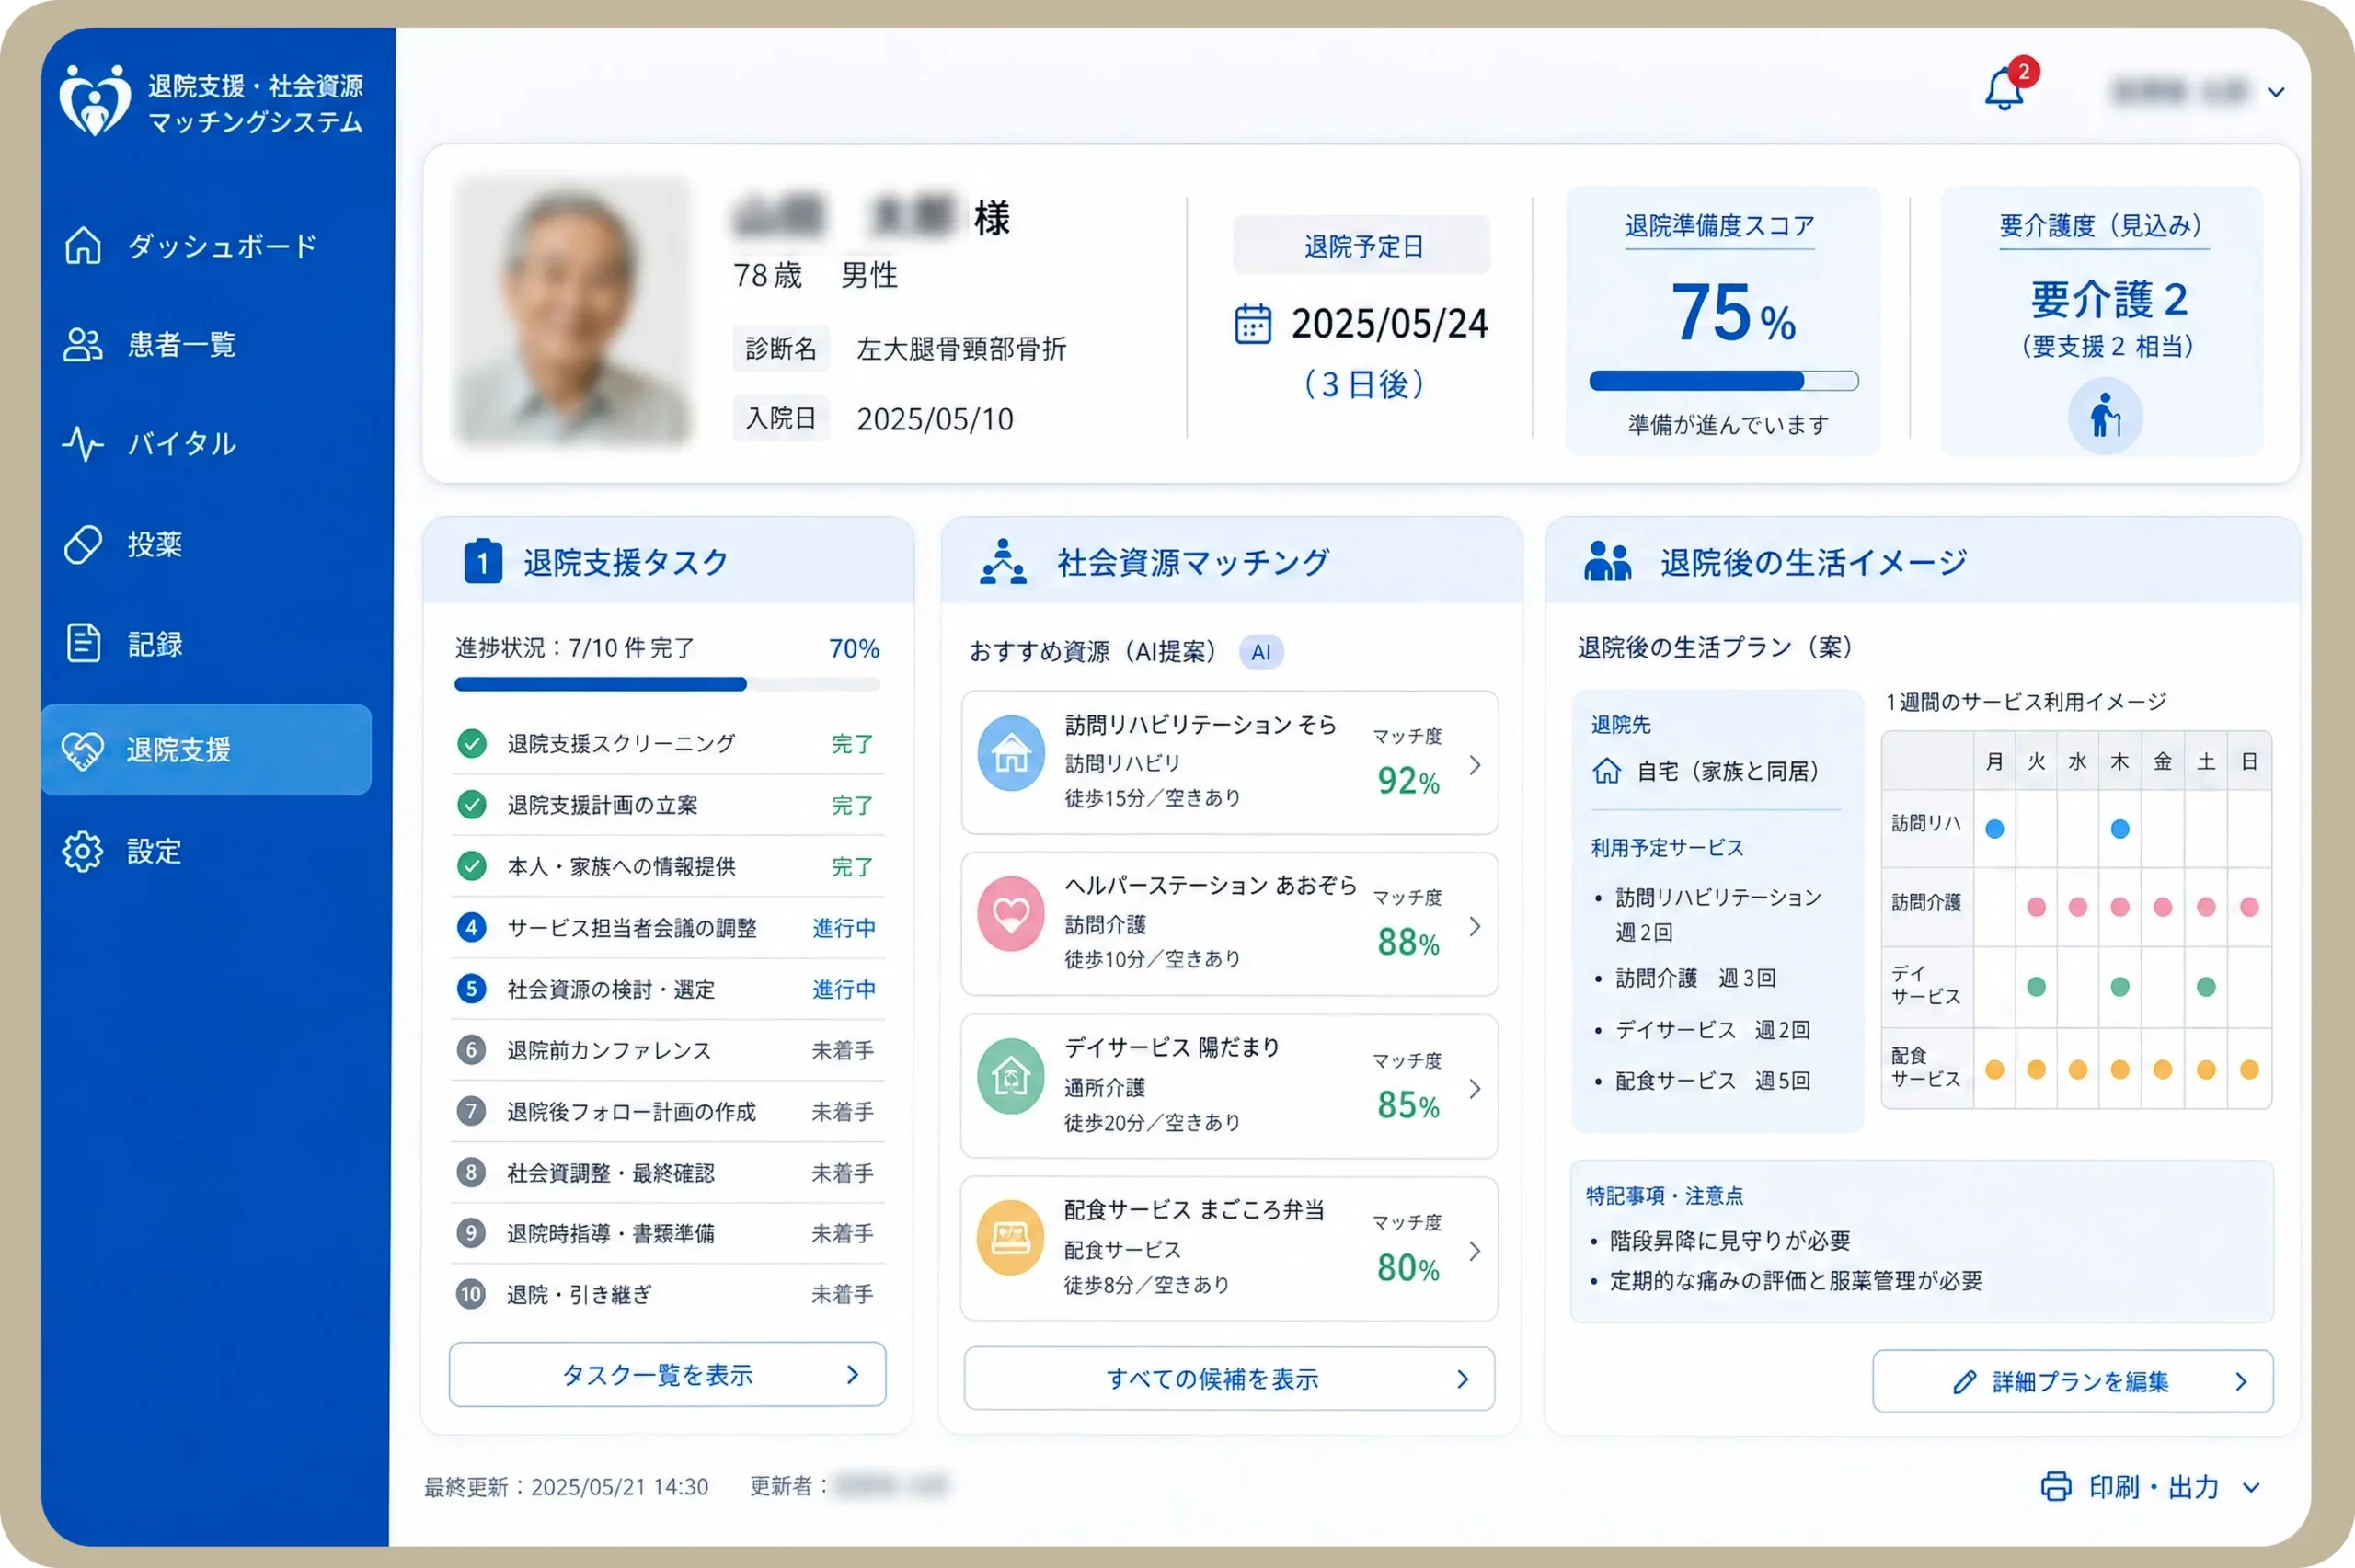Screen dimensions: 2355x1568
Task: Click the blue 訪問リハ dot on 木
Action: point(2120,828)
